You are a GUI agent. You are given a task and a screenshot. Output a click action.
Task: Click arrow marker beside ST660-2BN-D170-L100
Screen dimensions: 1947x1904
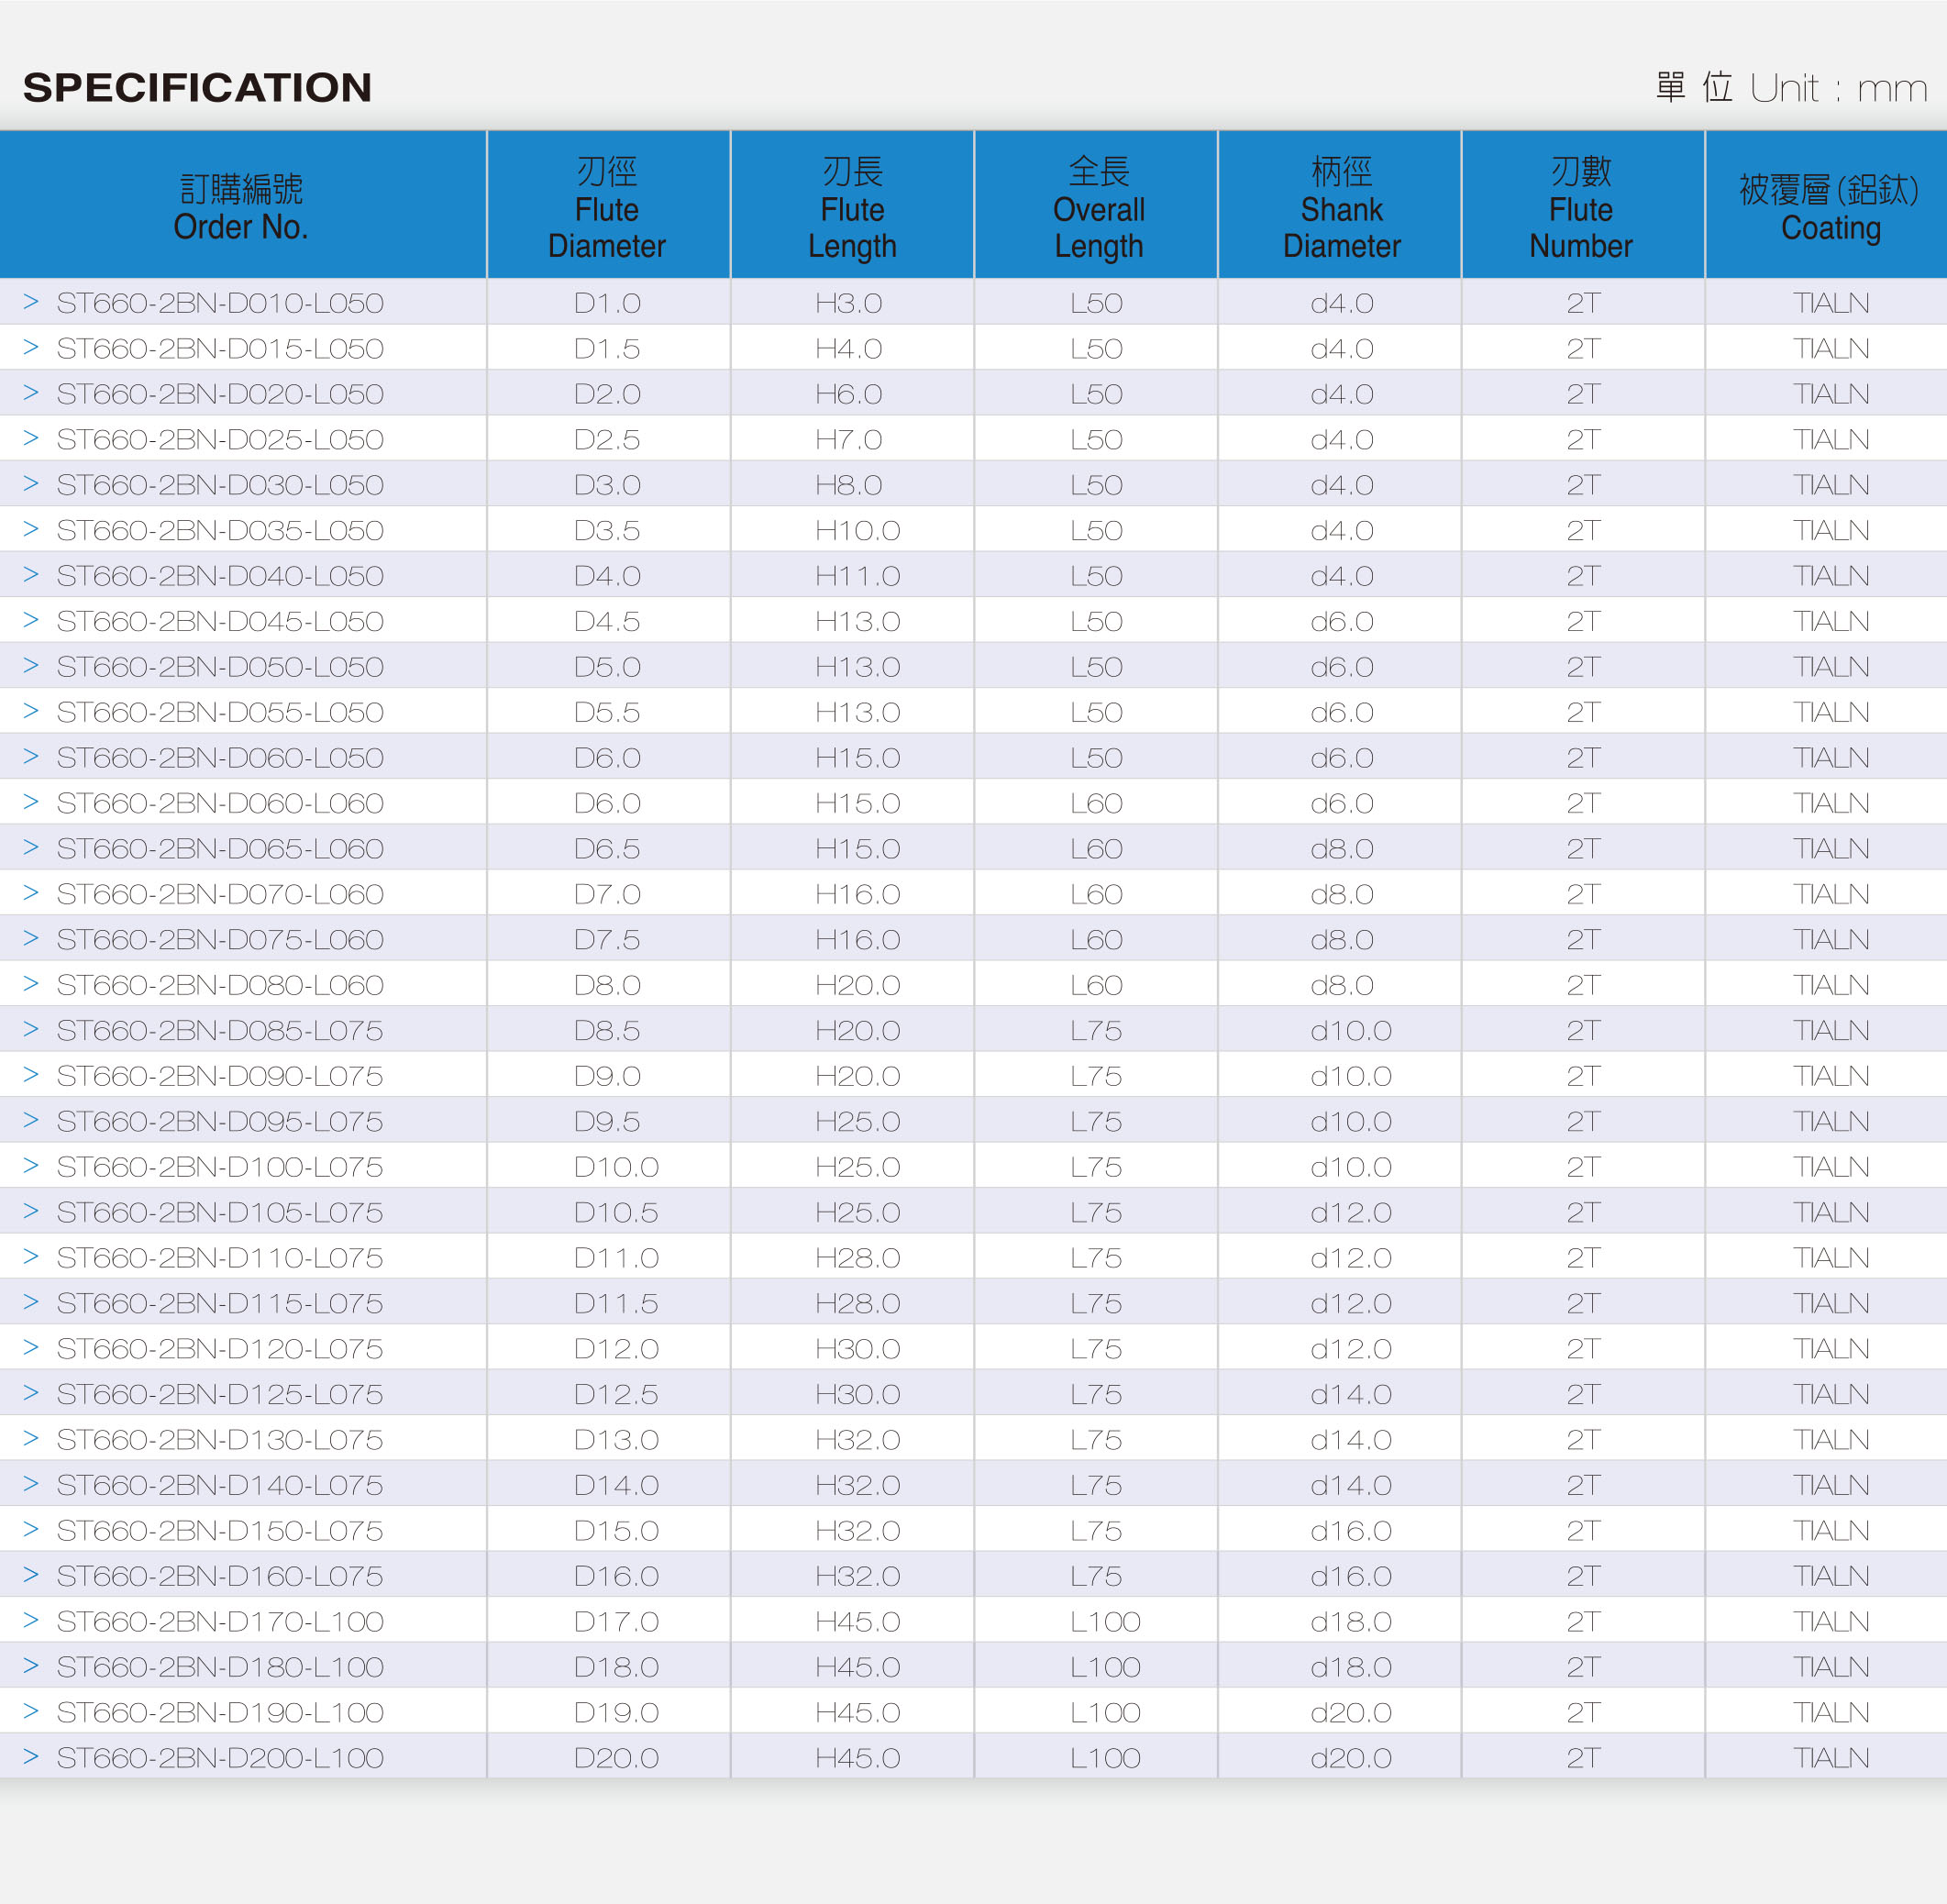pos(31,1620)
